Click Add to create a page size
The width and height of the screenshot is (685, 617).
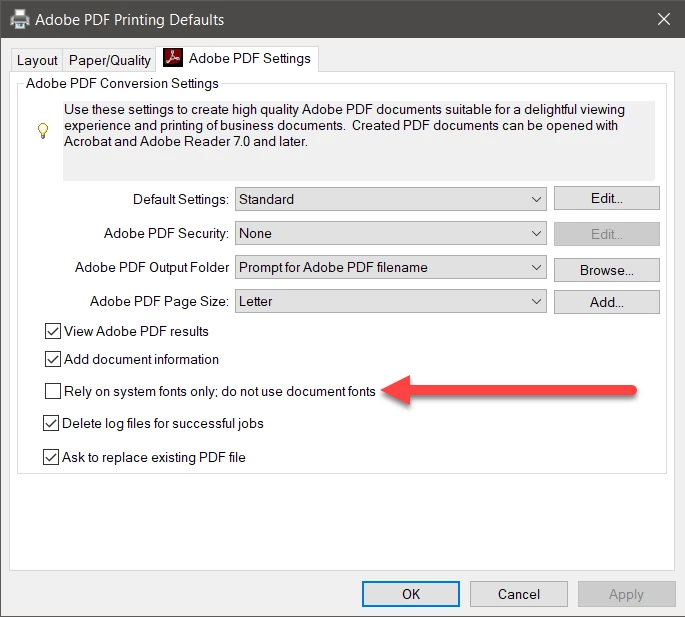[x=607, y=302]
